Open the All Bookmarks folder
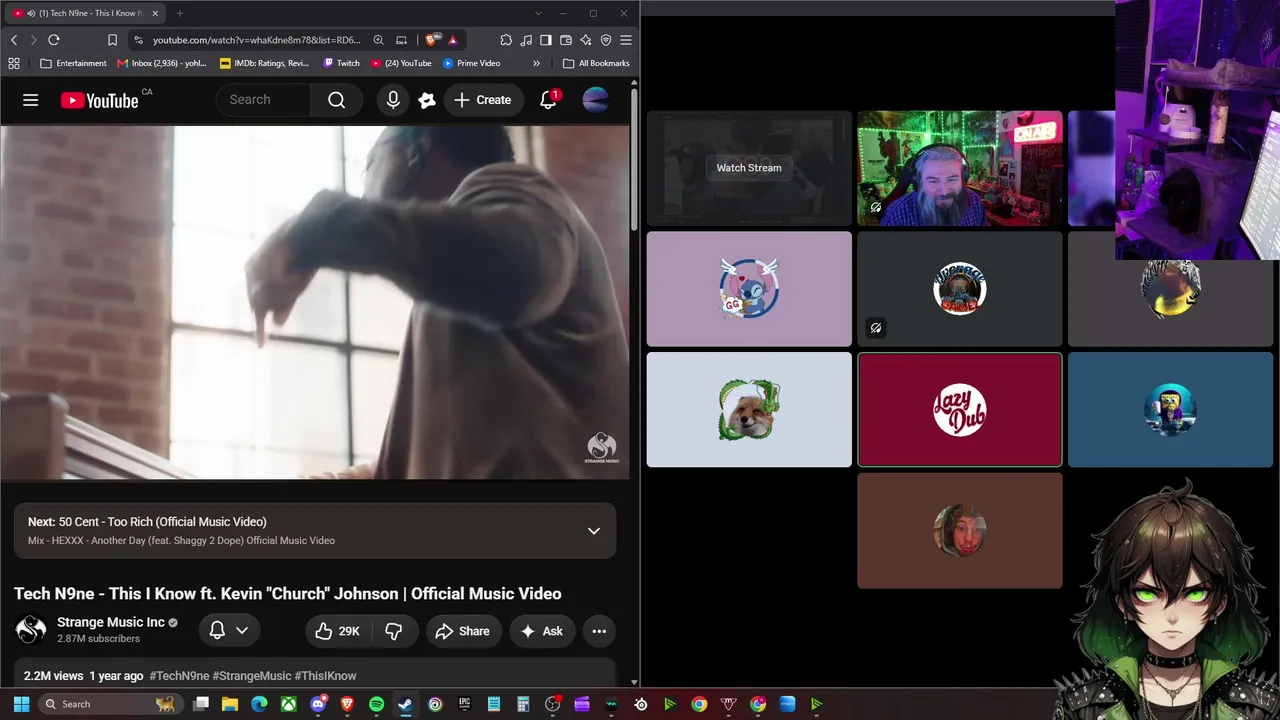This screenshot has width=1280, height=720. coord(596,63)
